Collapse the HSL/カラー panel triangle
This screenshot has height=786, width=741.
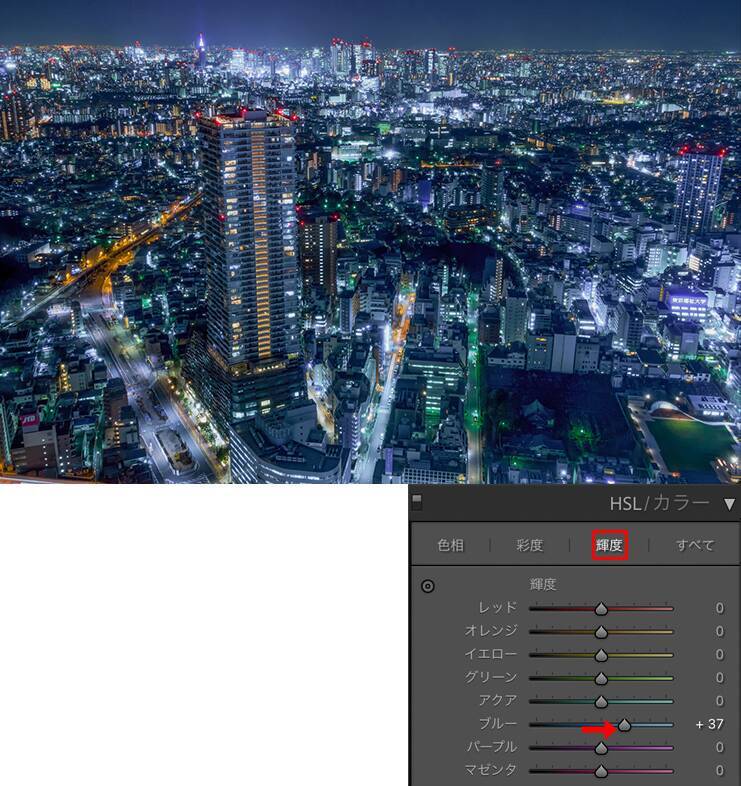[729, 503]
